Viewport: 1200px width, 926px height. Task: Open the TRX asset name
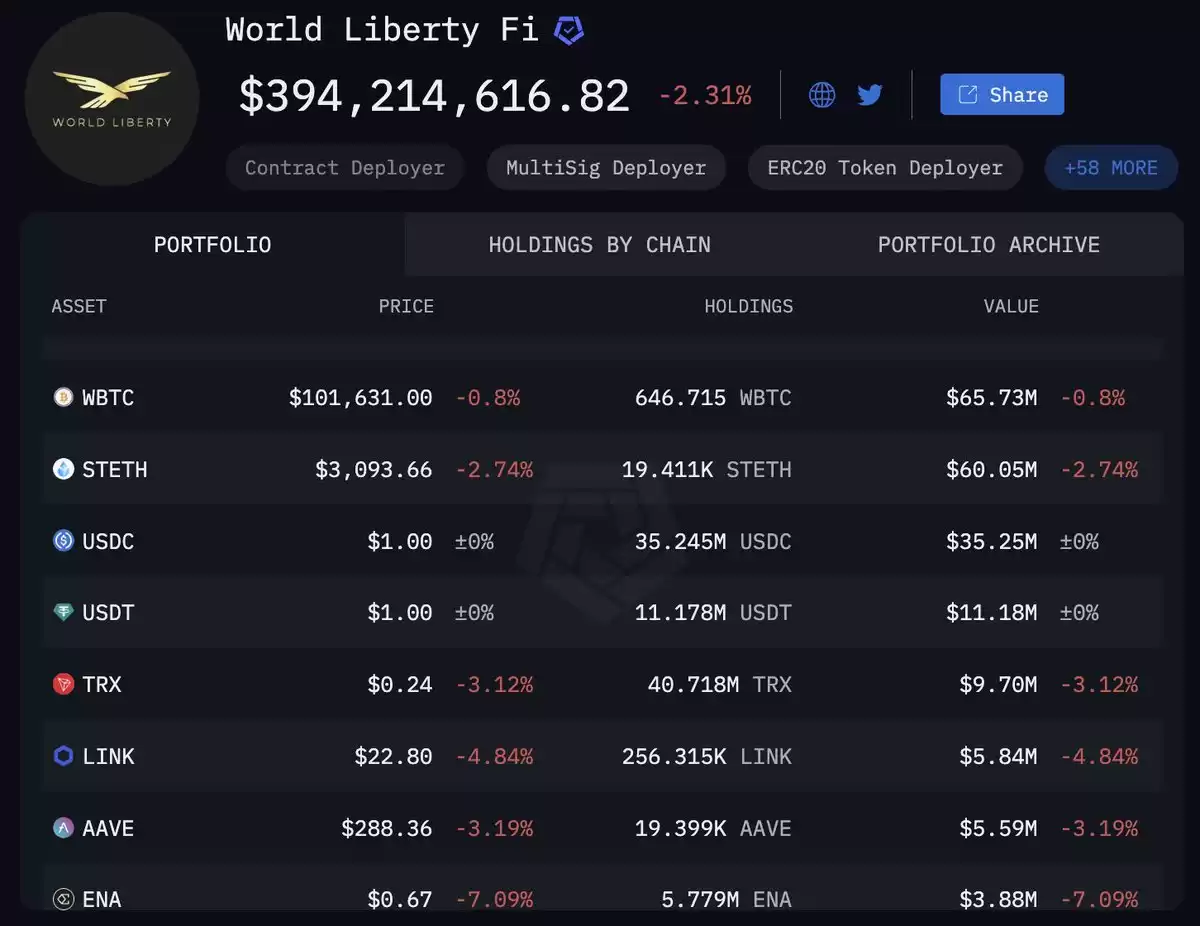[102, 684]
